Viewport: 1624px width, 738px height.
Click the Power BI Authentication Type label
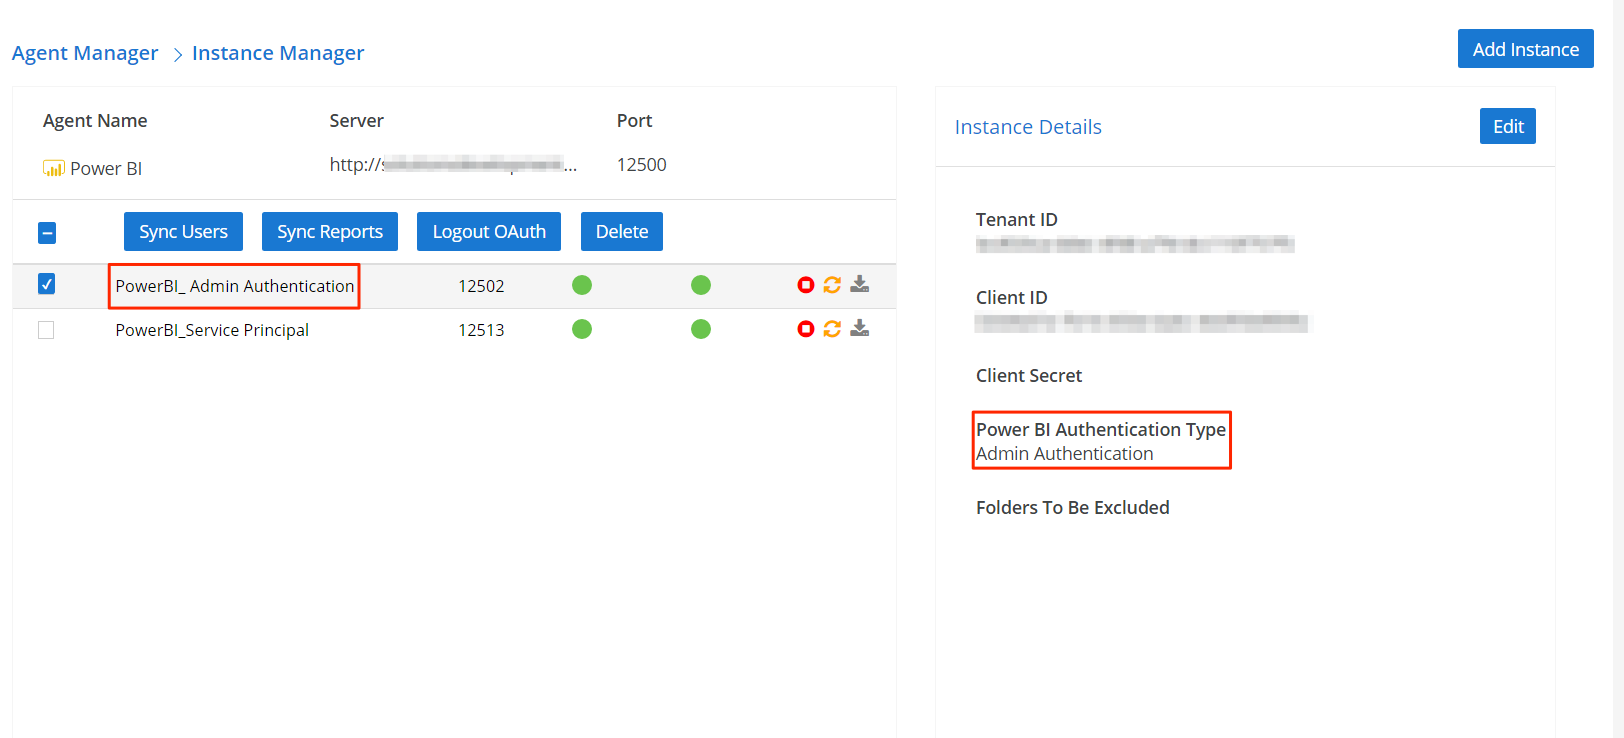(1101, 430)
